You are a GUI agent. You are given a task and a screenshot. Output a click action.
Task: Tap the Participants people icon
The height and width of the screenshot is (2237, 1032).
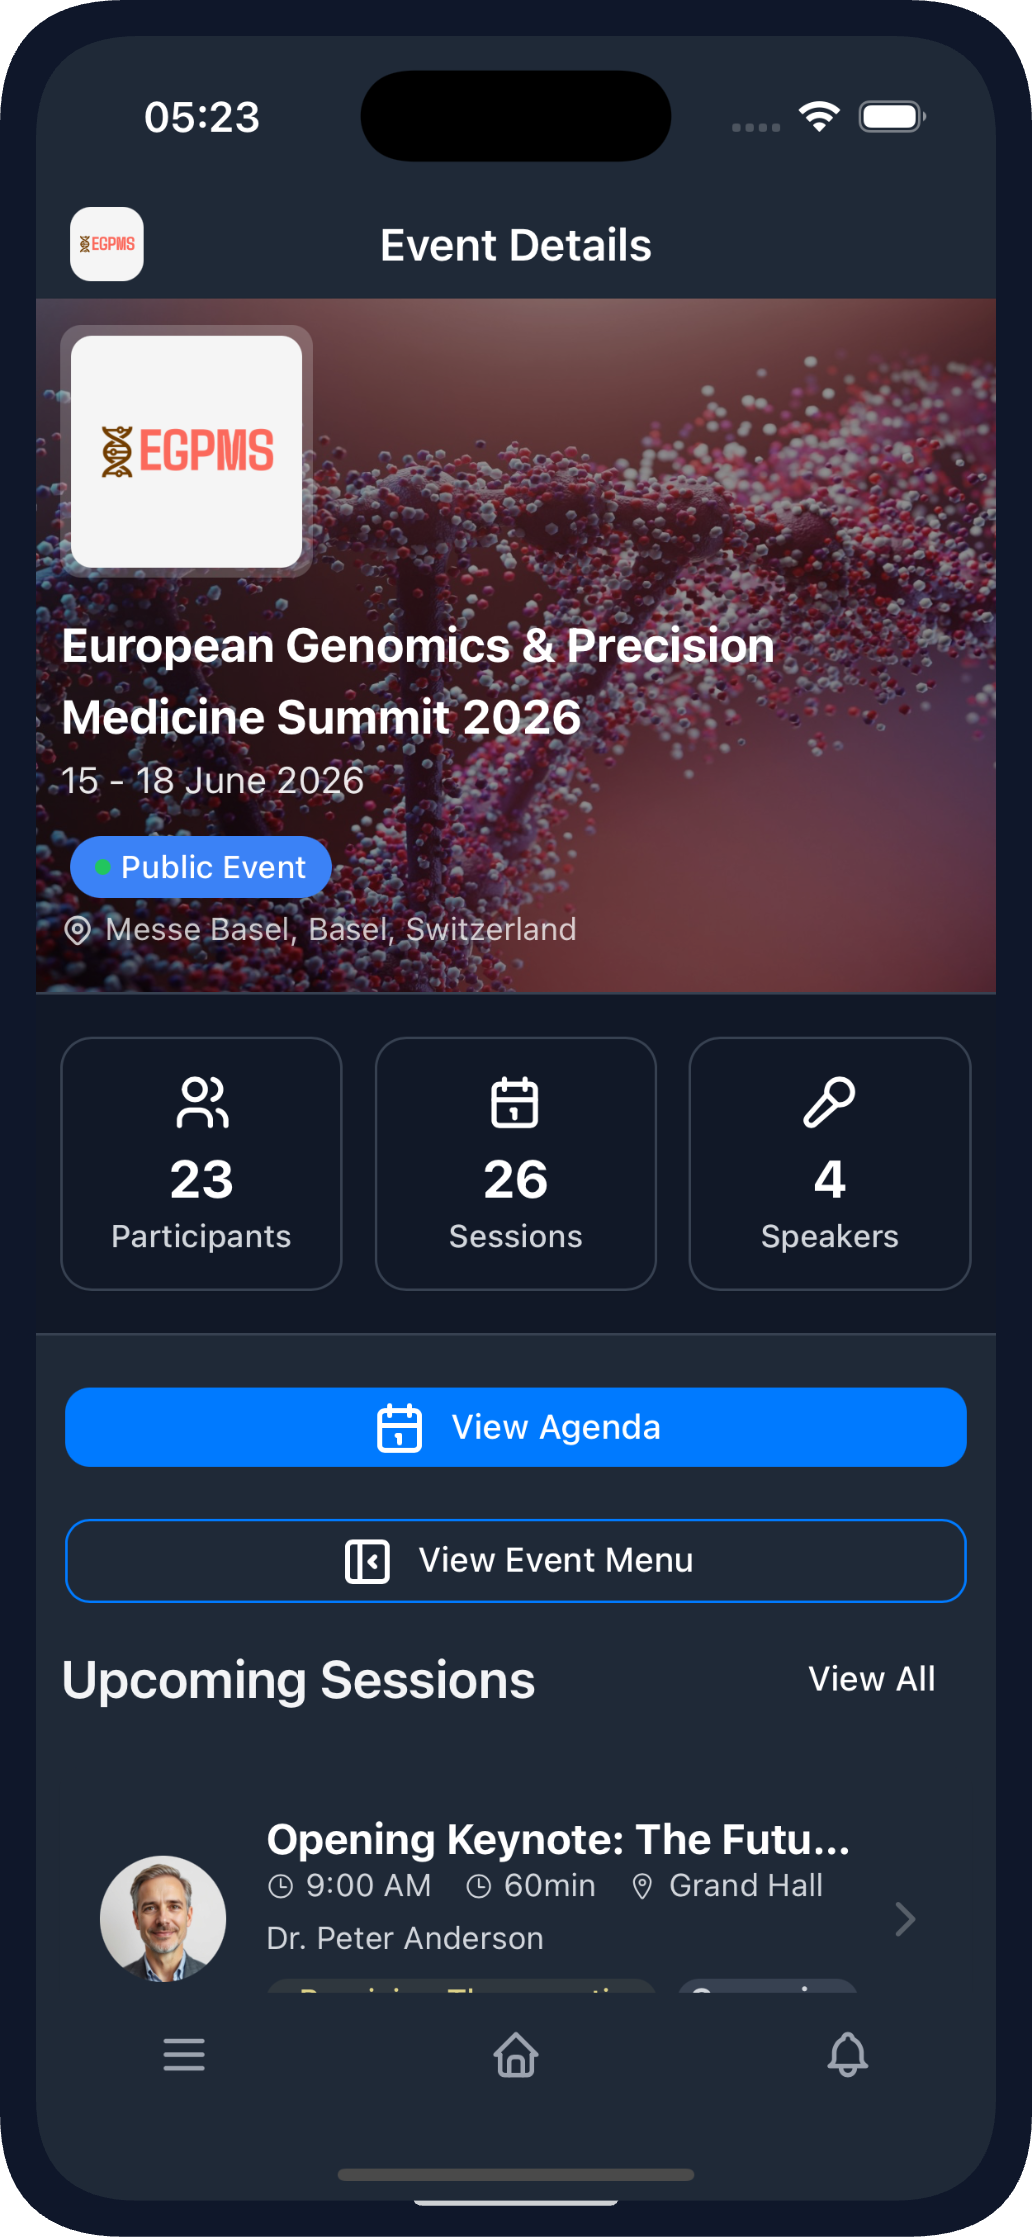click(202, 1102)
